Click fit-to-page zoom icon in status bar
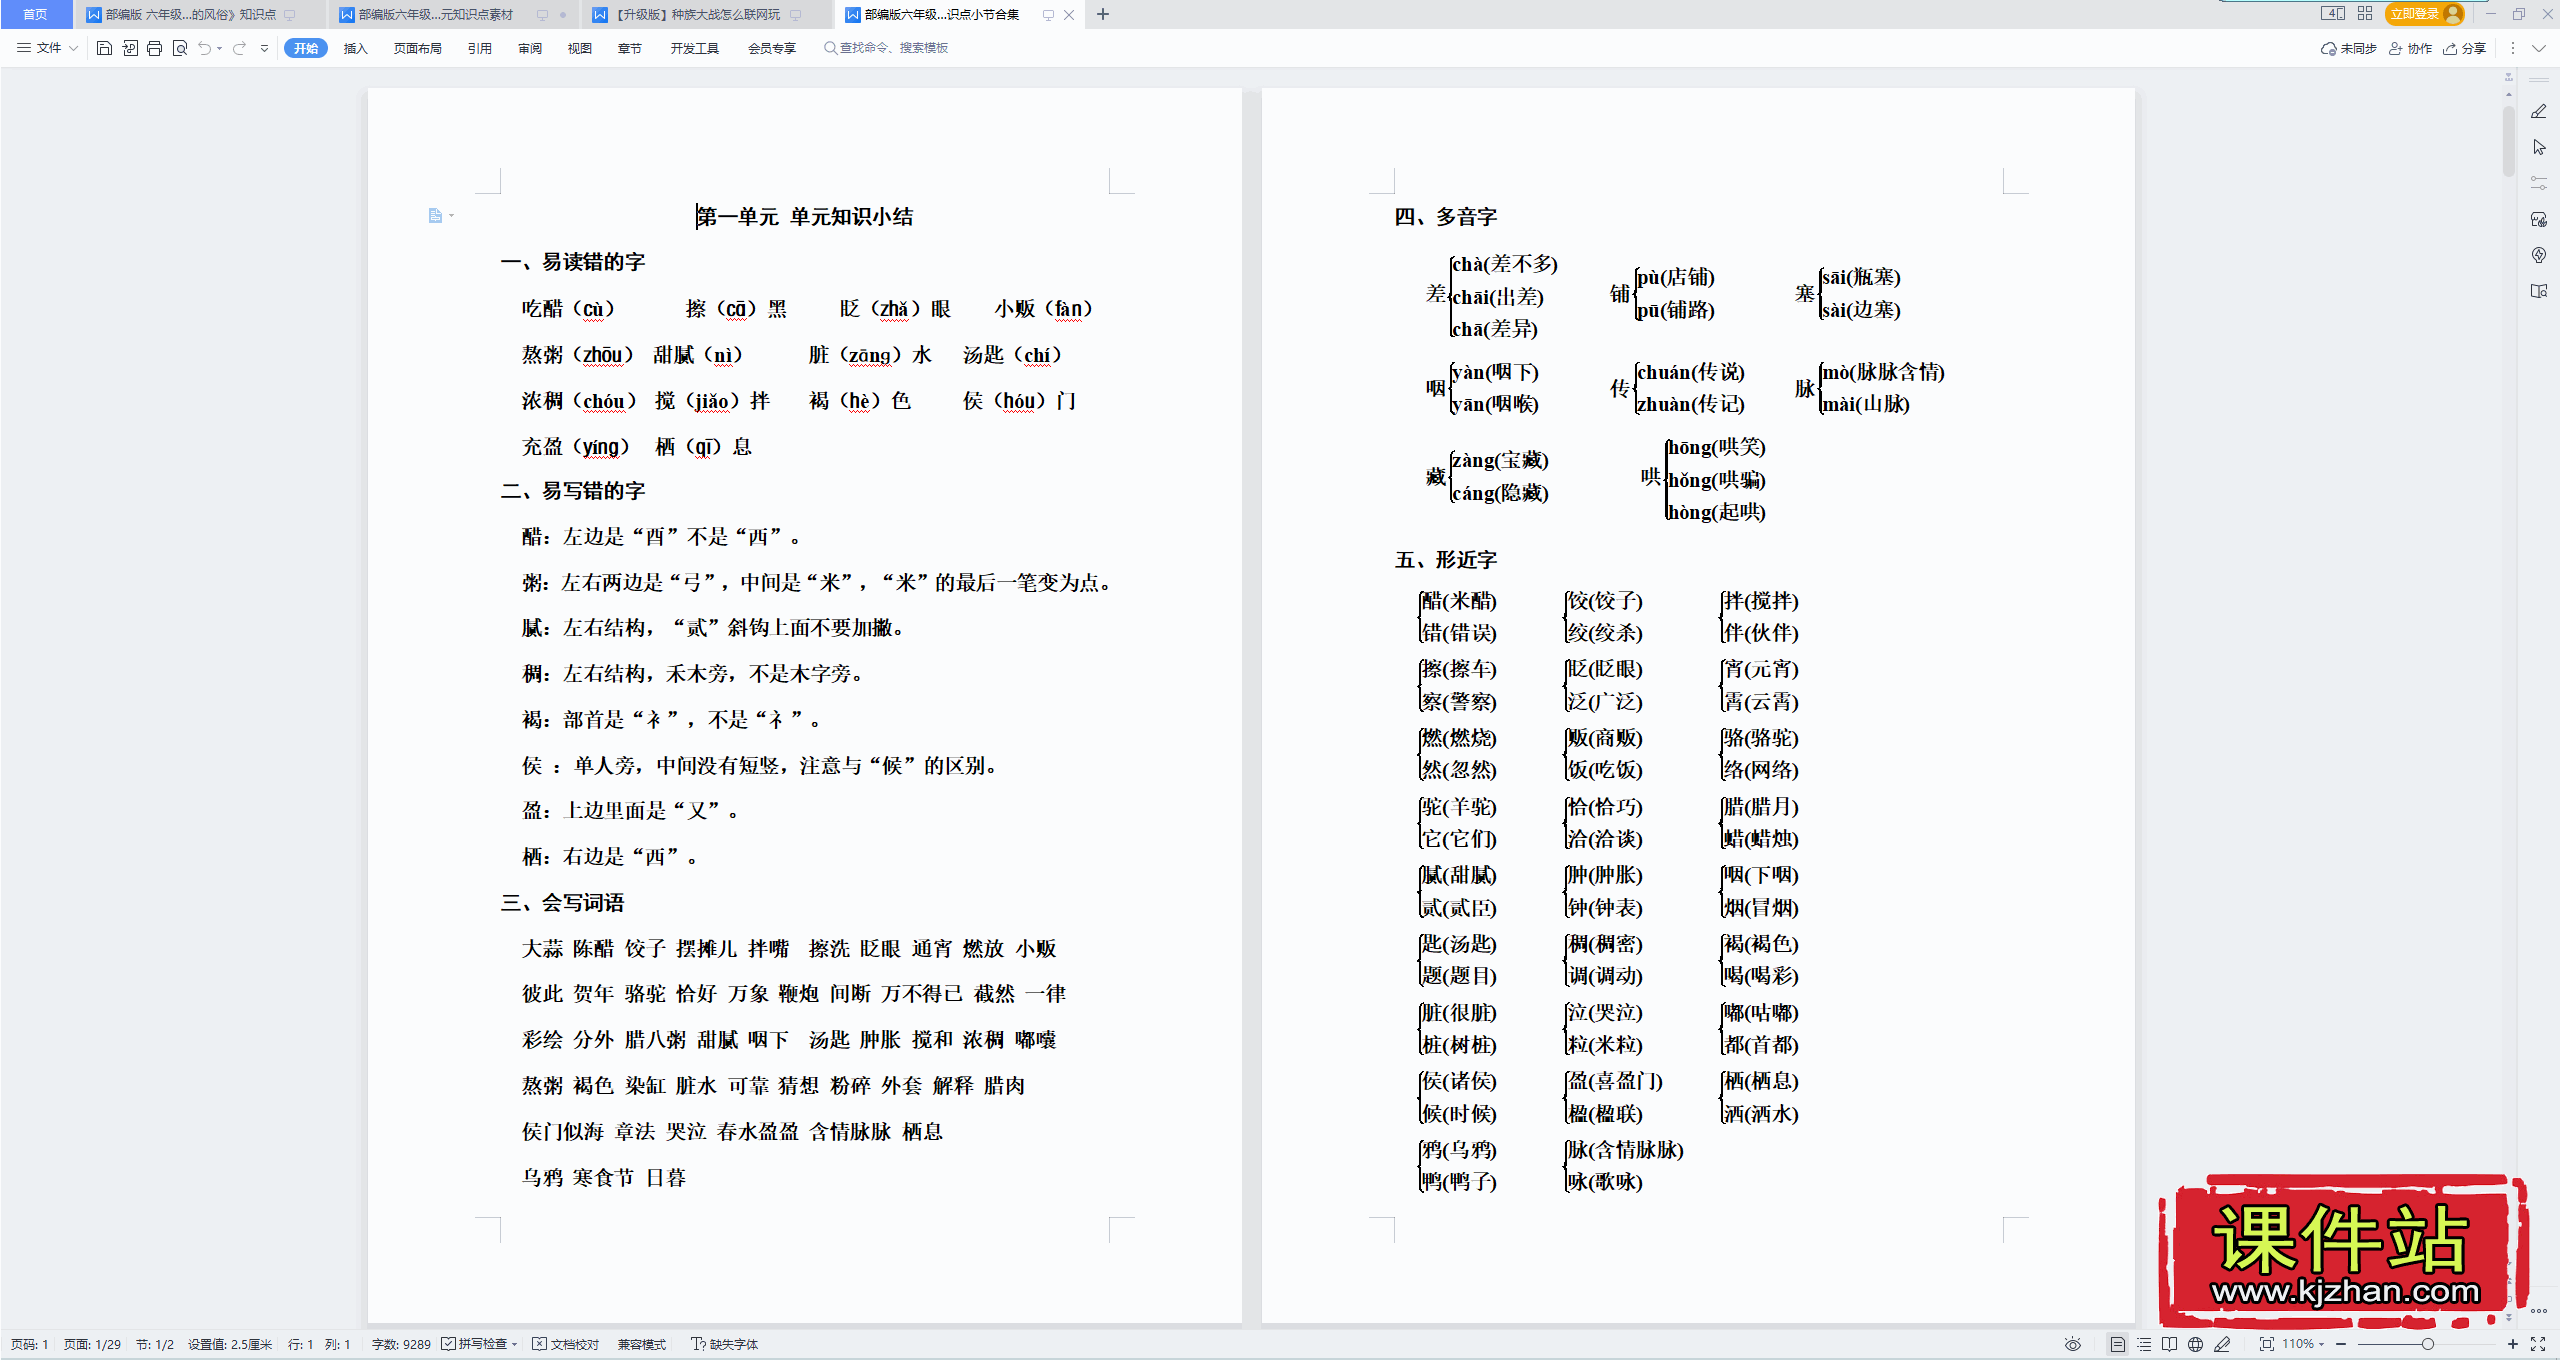 [2266, 1344]
